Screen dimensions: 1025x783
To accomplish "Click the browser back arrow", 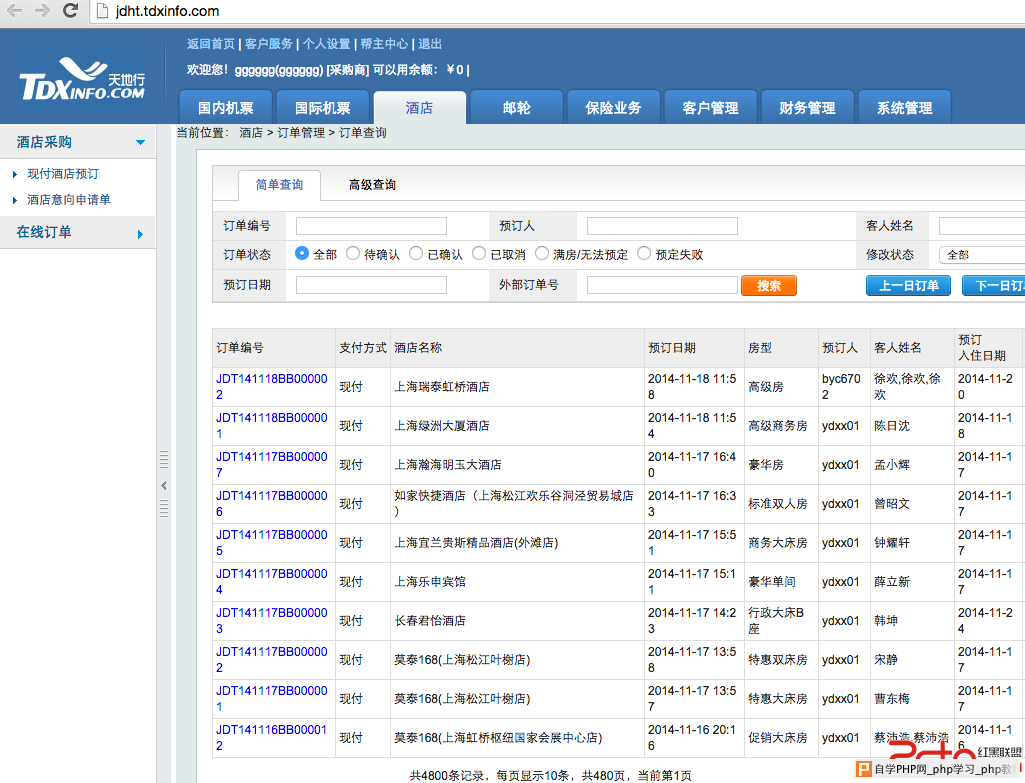I will click(x=15, y=11).
